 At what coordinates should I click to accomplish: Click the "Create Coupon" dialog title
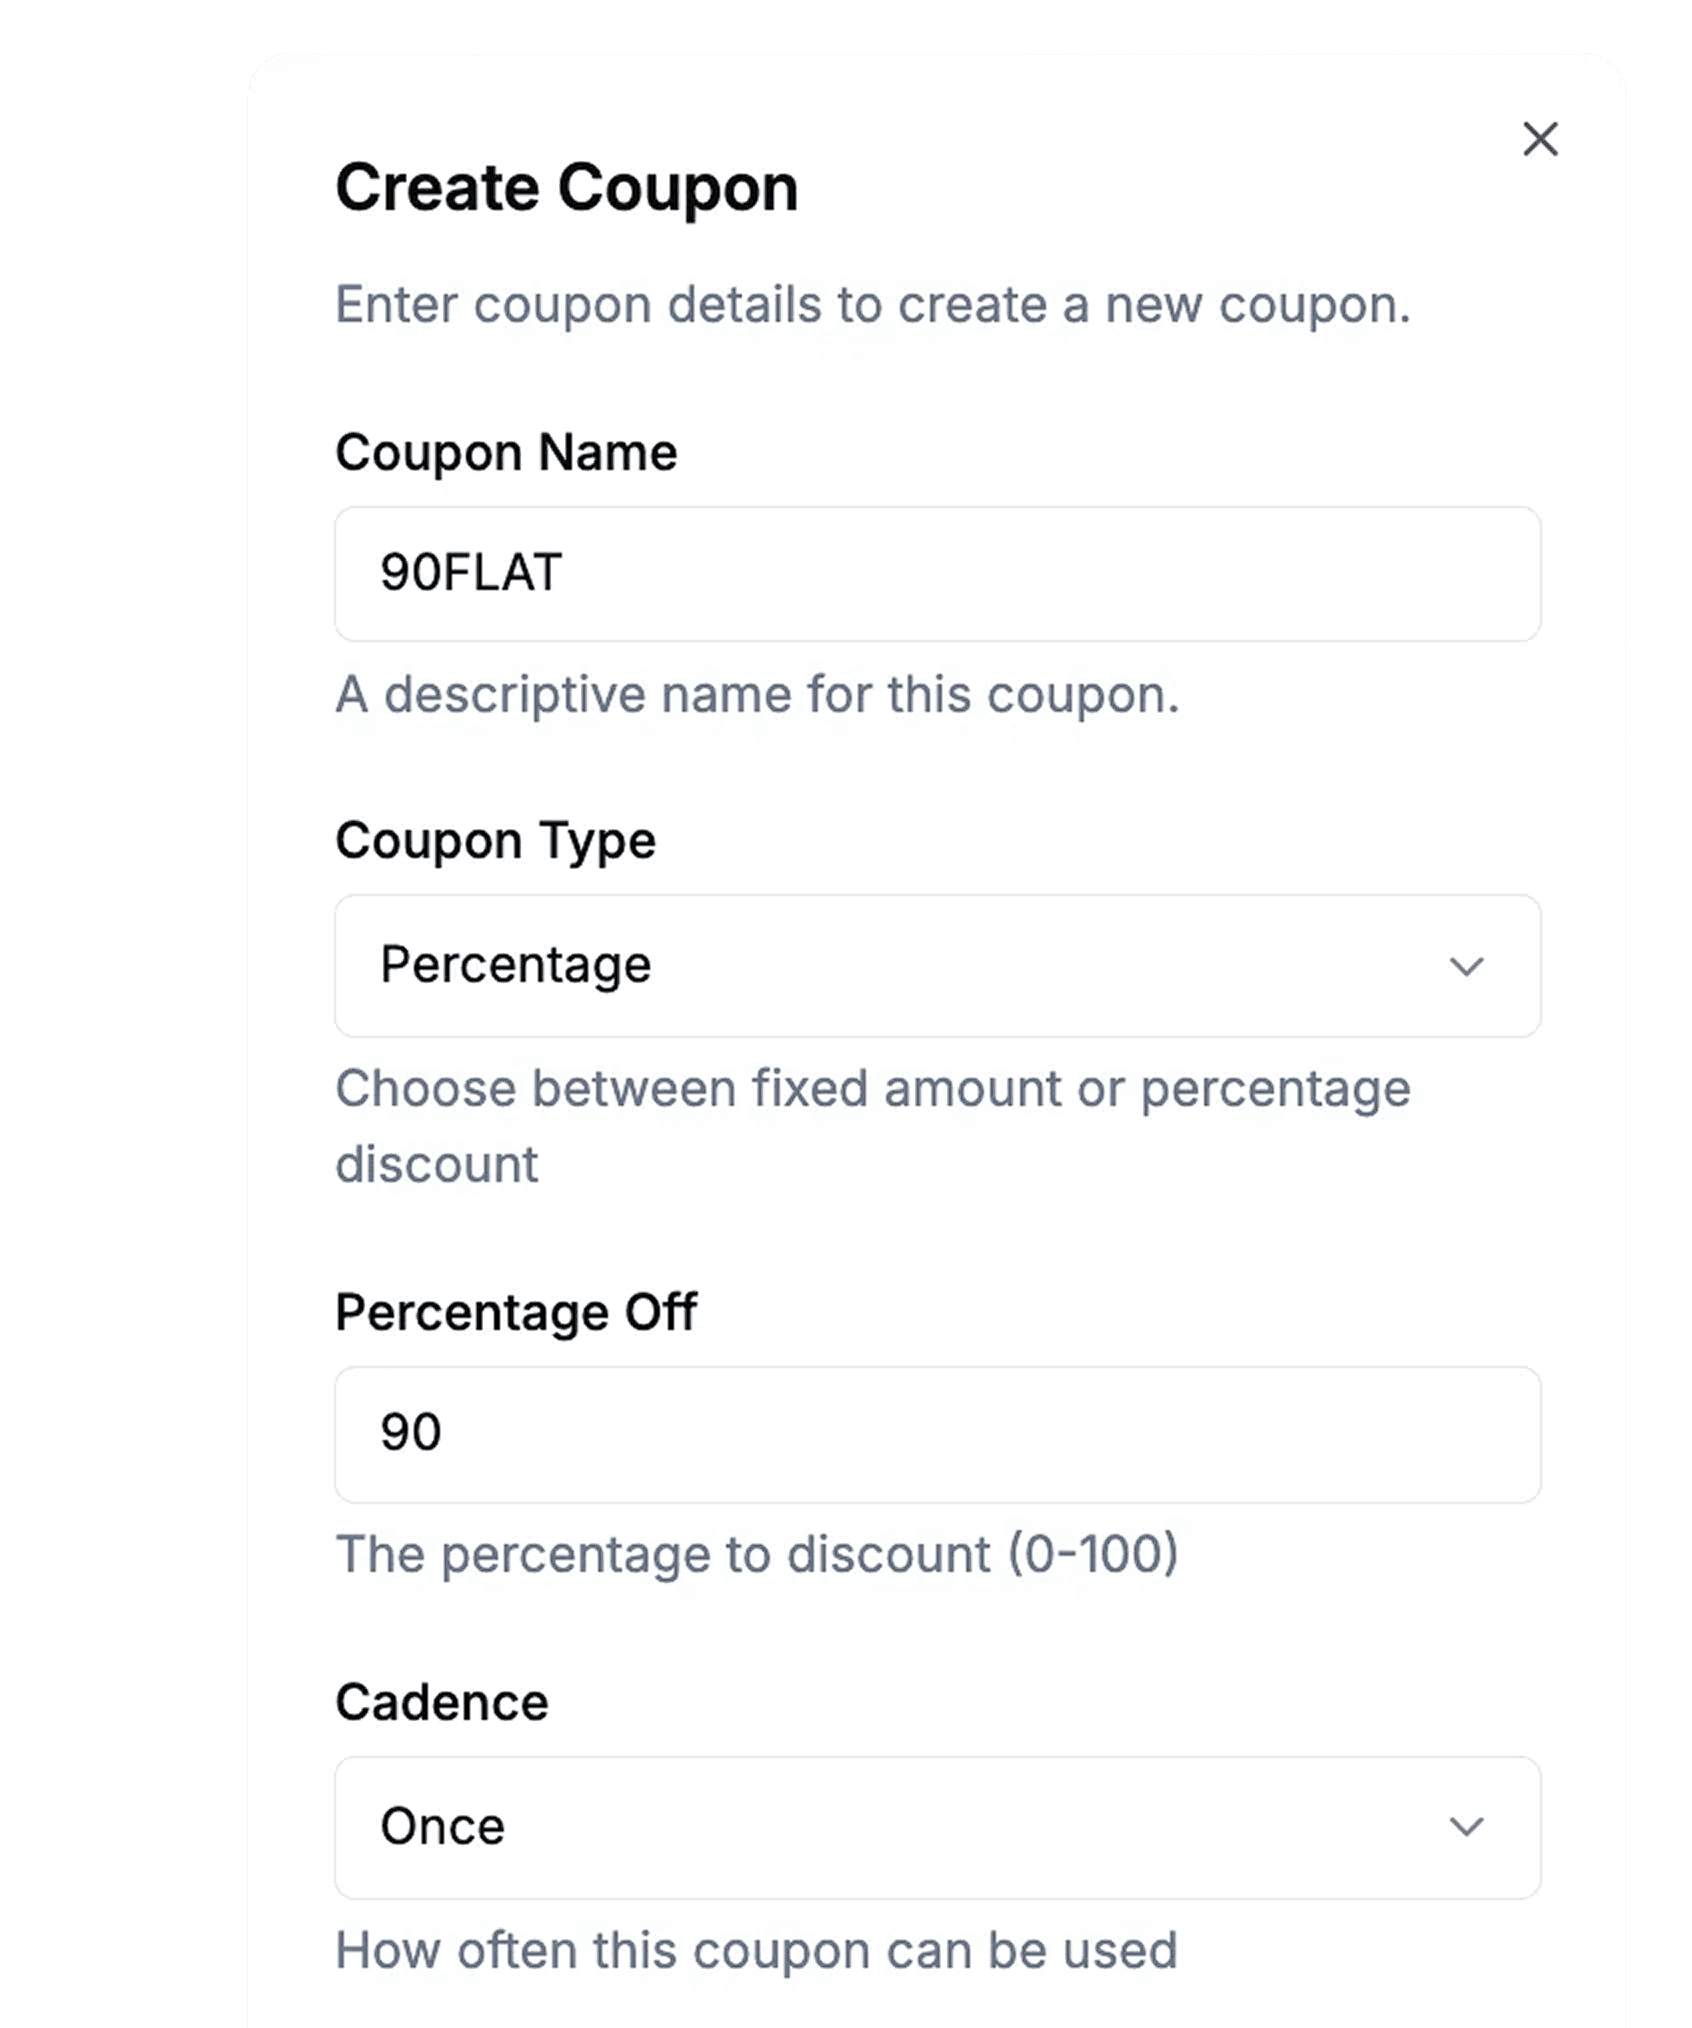(566, 188)
